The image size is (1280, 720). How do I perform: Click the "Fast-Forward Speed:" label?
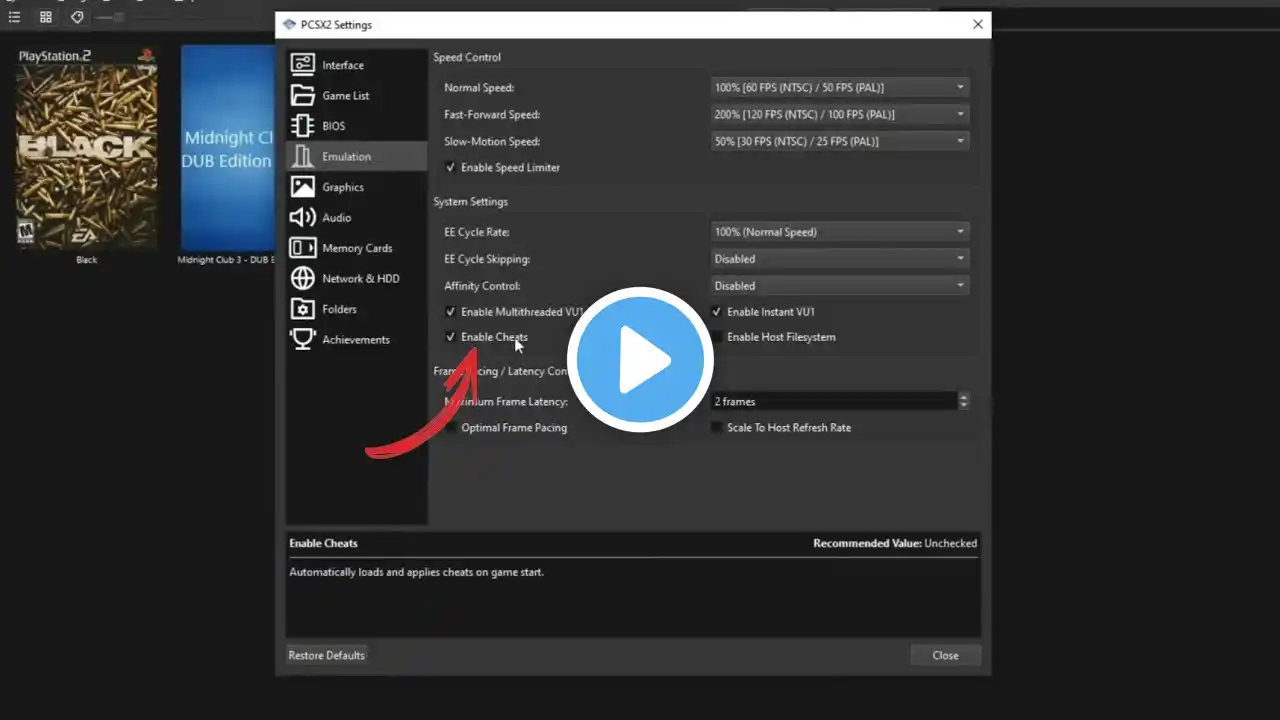[492, 115]
